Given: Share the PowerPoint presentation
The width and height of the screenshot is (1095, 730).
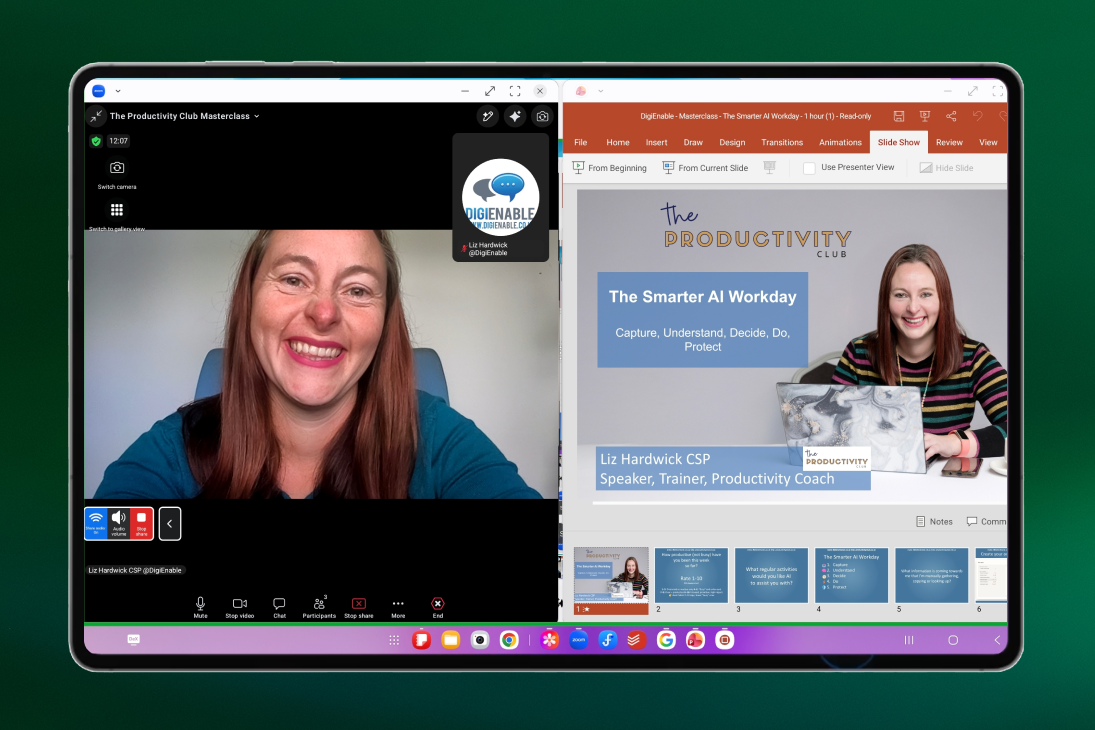Looking at the screenshot, I should pos(951,116).
